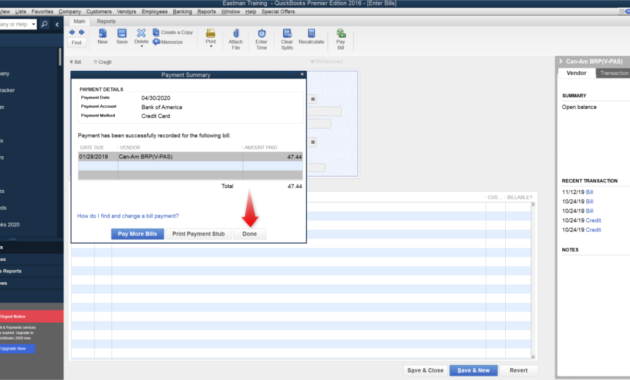Image resolution: width=630 pixels, height=380 pixels.
Task: Click Print Payment Stub button
Action: pos(198,234)
